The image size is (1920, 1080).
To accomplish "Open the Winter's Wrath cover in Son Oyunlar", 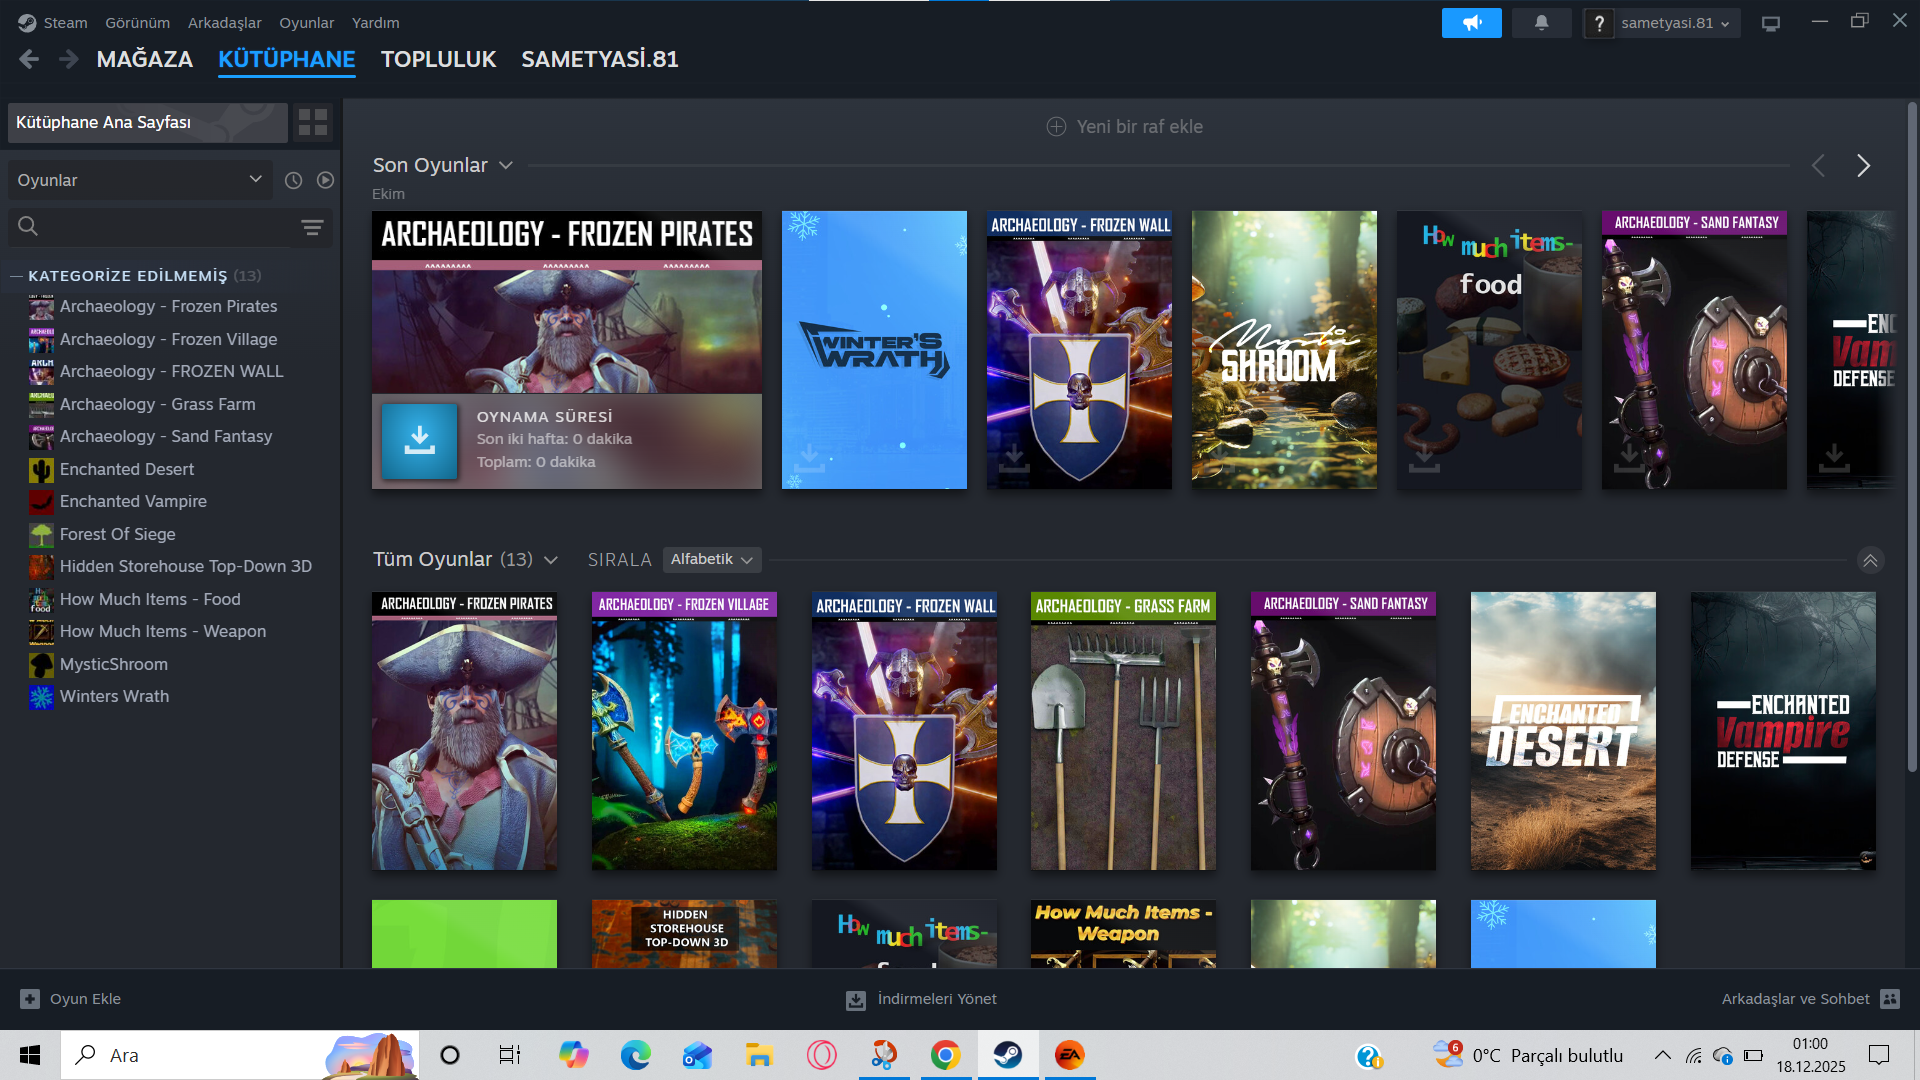I will click(874, 350).
